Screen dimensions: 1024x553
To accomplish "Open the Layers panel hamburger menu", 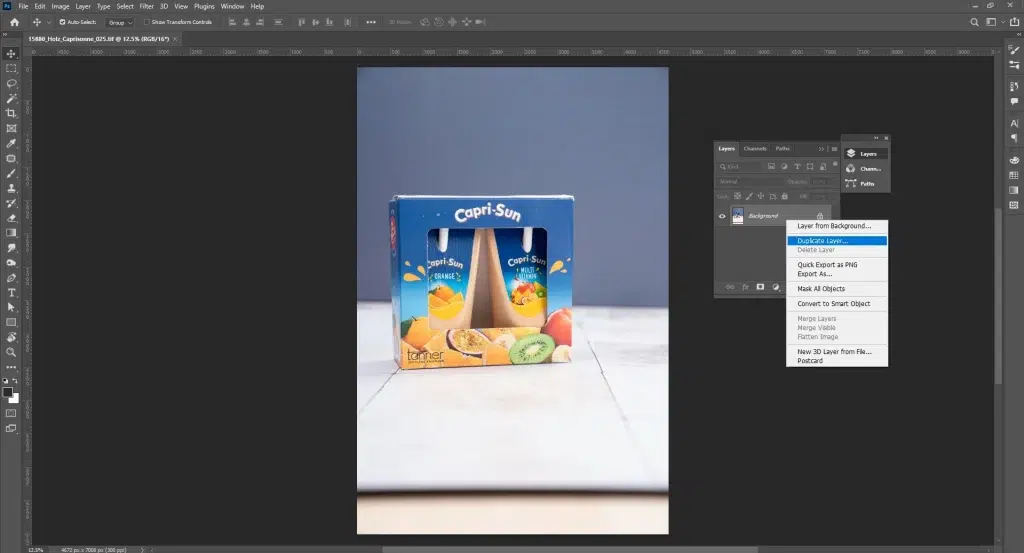I will [834, 149].
